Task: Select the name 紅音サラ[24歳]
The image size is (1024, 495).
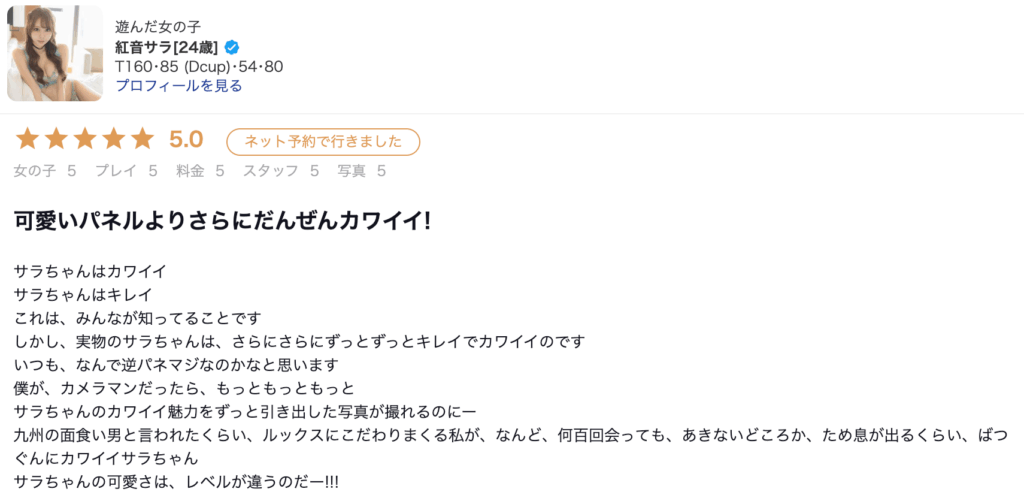Action: click(x=167, y=47)
